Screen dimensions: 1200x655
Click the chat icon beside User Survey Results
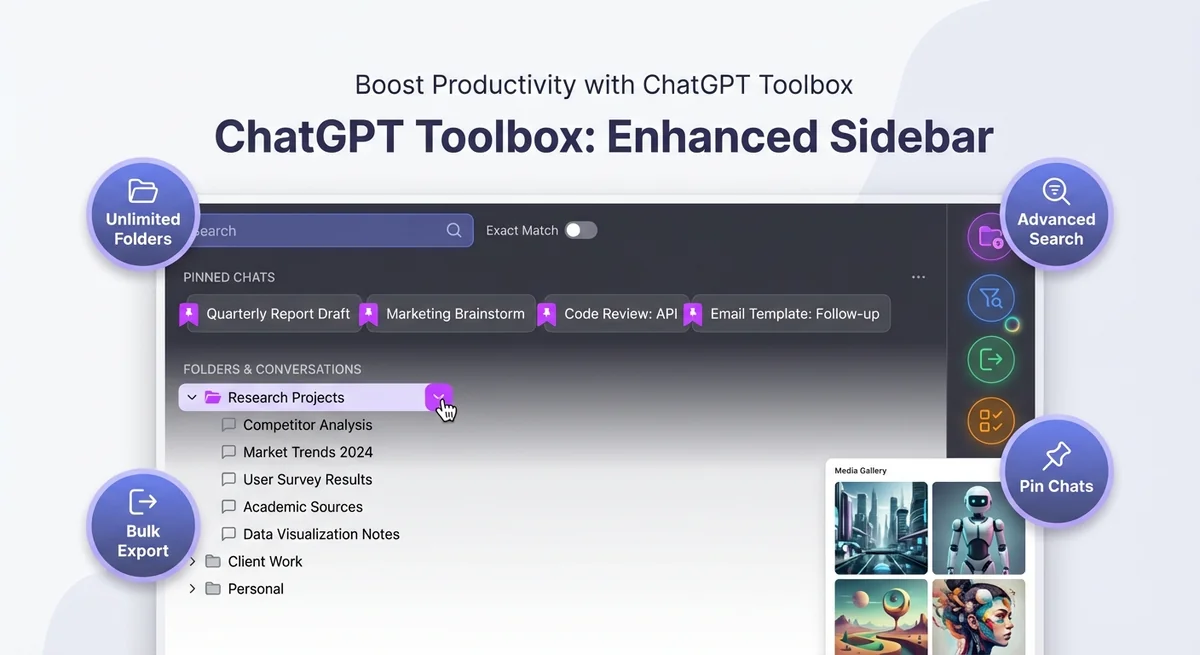click(229, 479)
